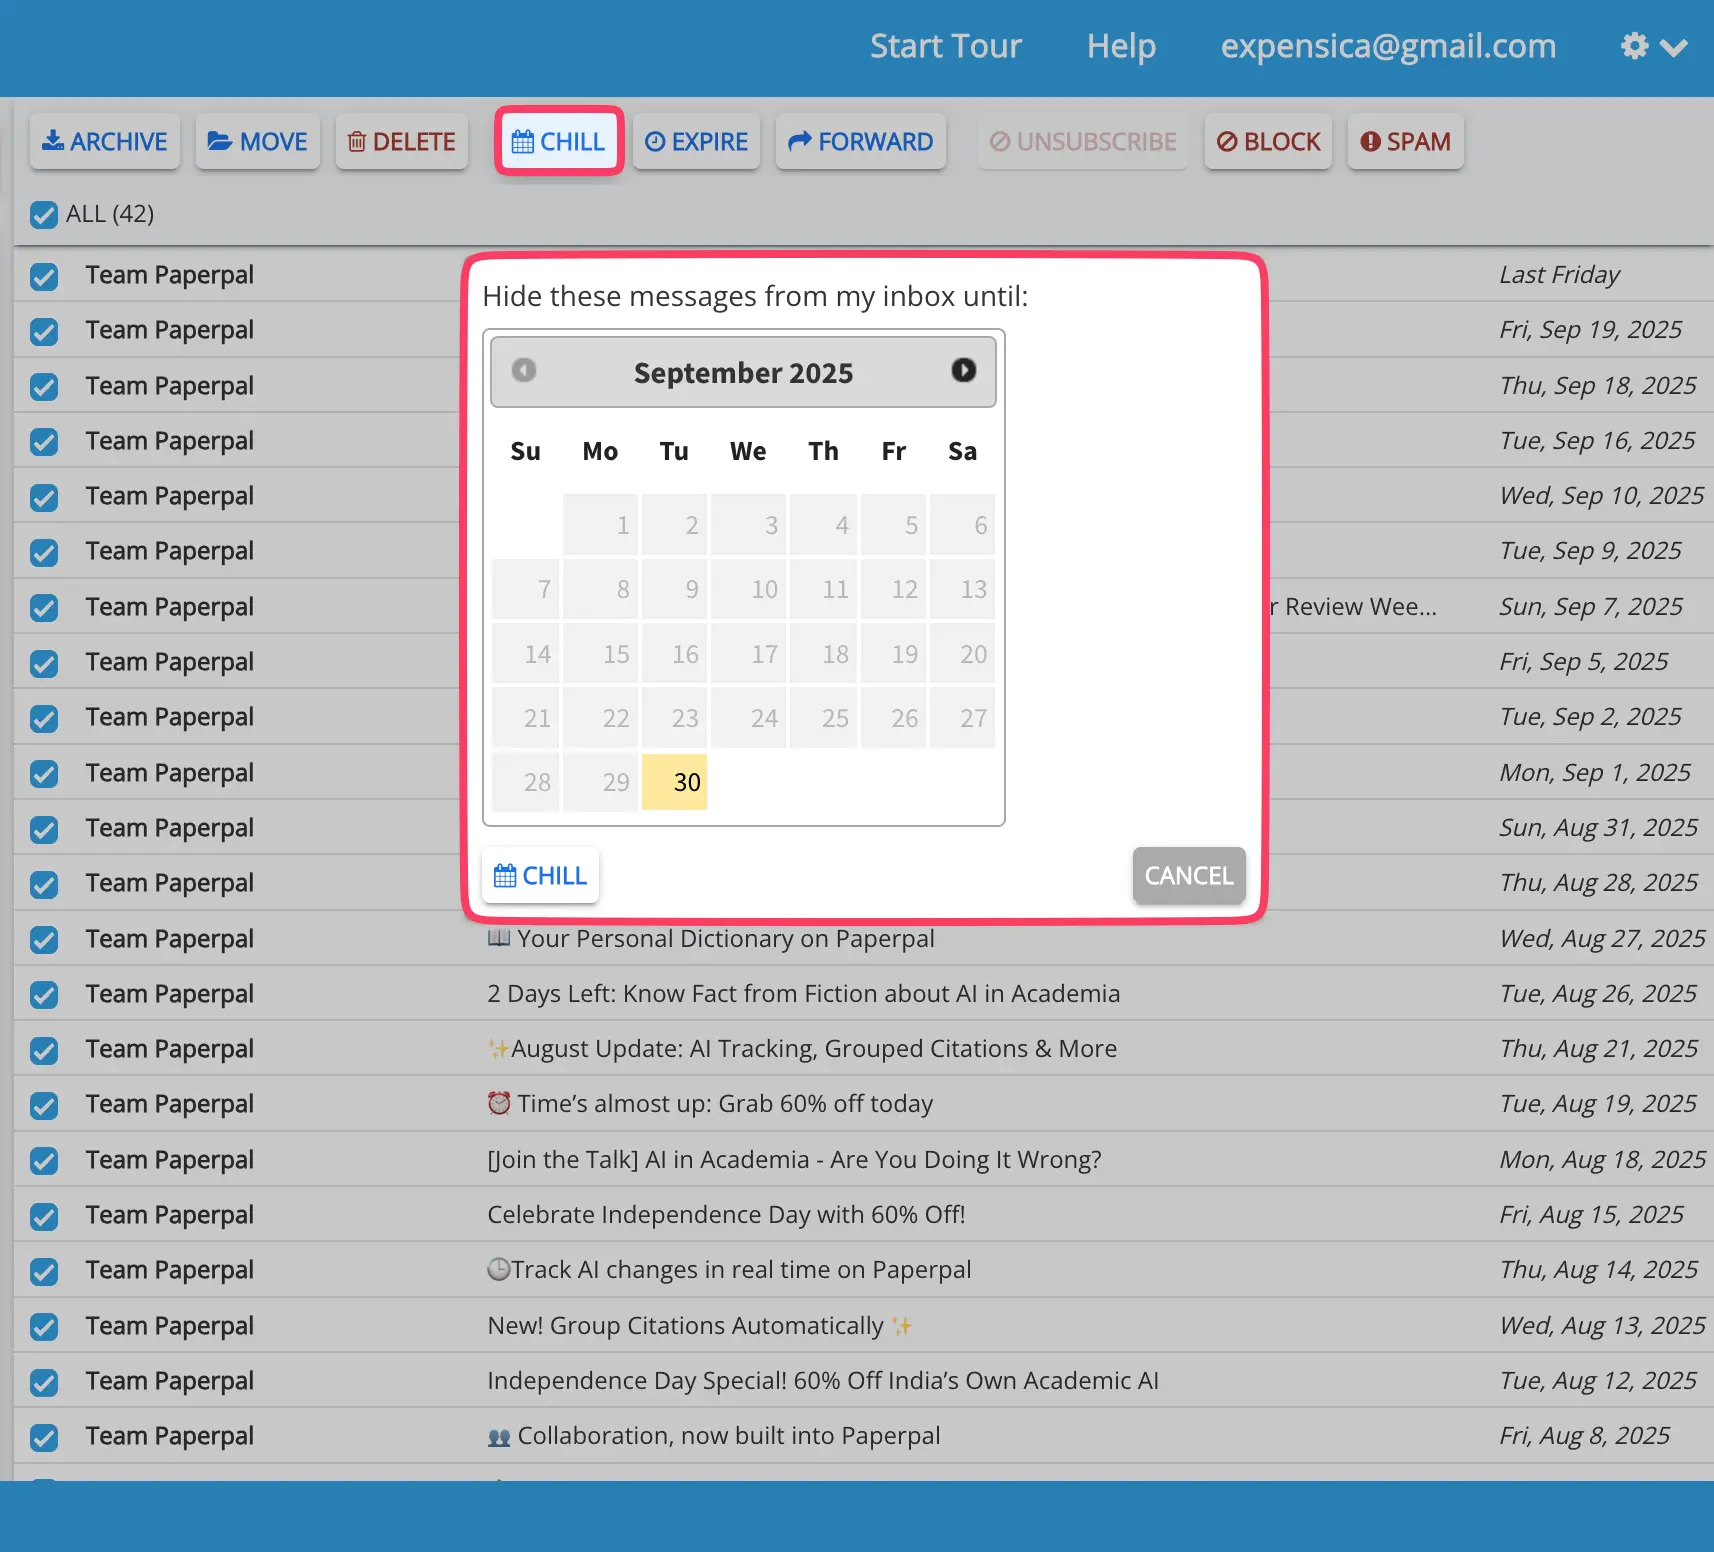Open the settings gear dropdown
The height and width of the screenshot is (1552, 1714).
point(1653,47)
